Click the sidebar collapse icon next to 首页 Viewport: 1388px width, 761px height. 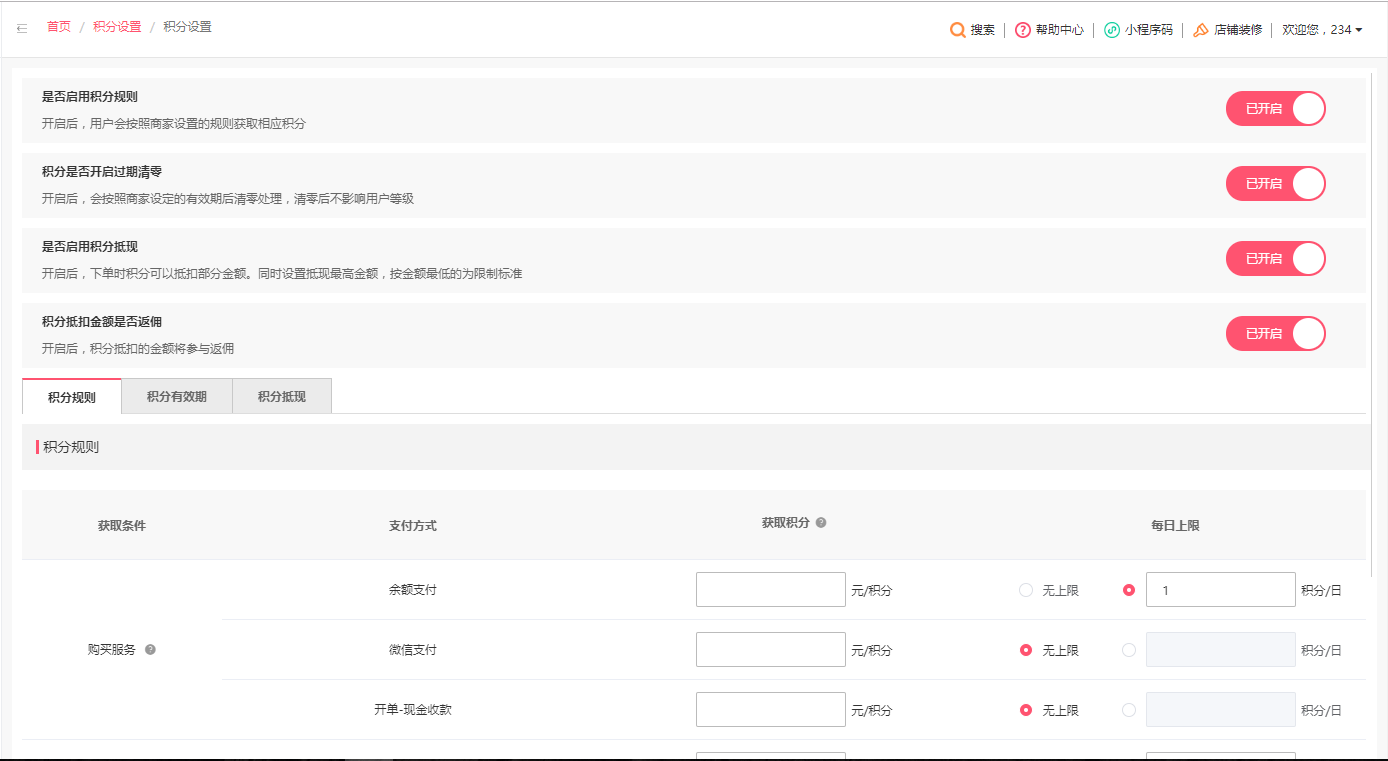22,28
